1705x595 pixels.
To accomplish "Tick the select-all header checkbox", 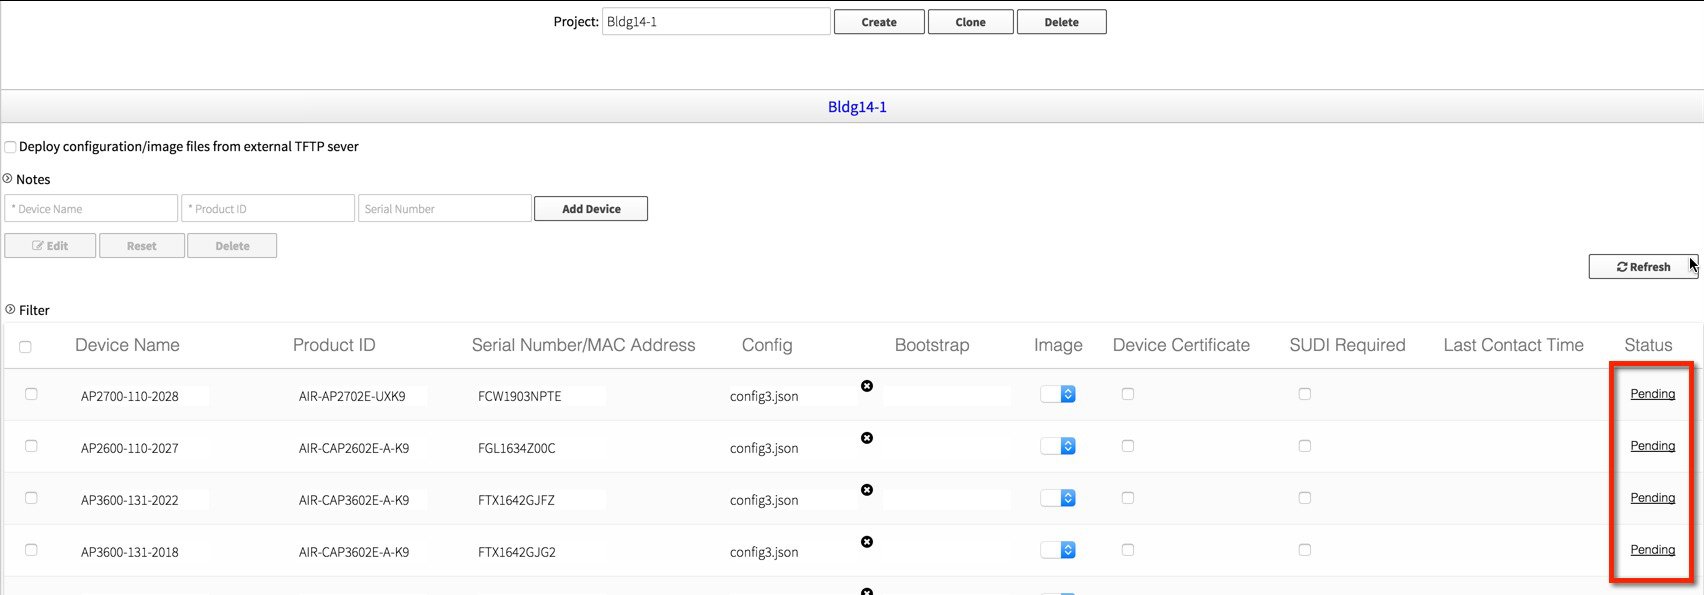I will coord(25,347).
